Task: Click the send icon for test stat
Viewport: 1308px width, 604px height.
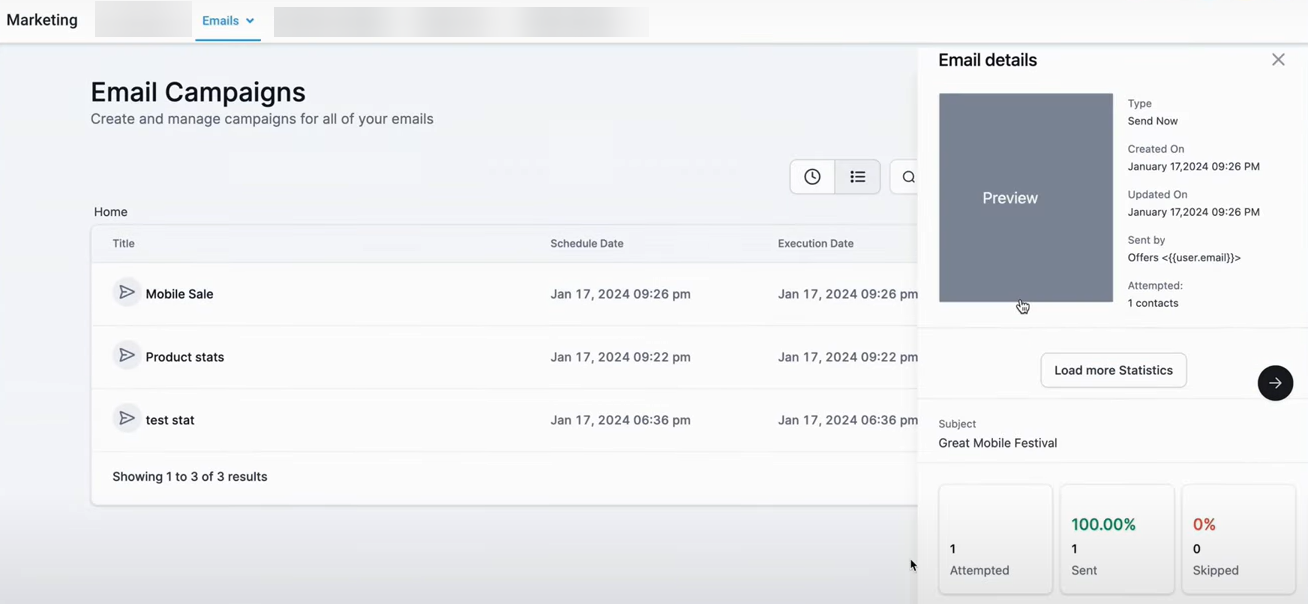Action: click(126, 419)
